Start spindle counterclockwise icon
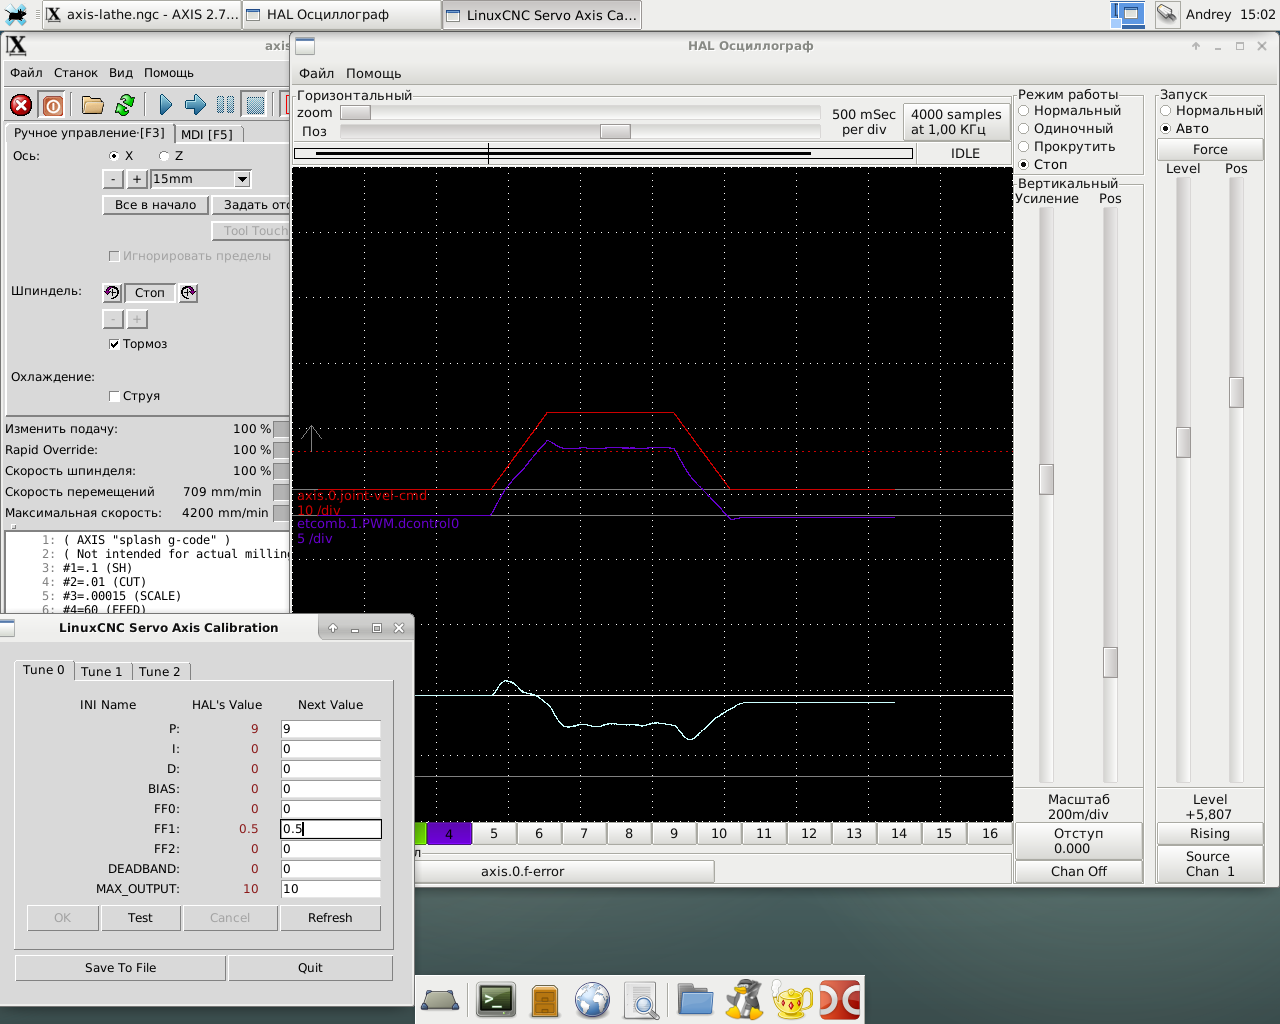Image resolution: width=1280 pixels, height=1024 pixels. pyautogui.click(x=112, y=293)
